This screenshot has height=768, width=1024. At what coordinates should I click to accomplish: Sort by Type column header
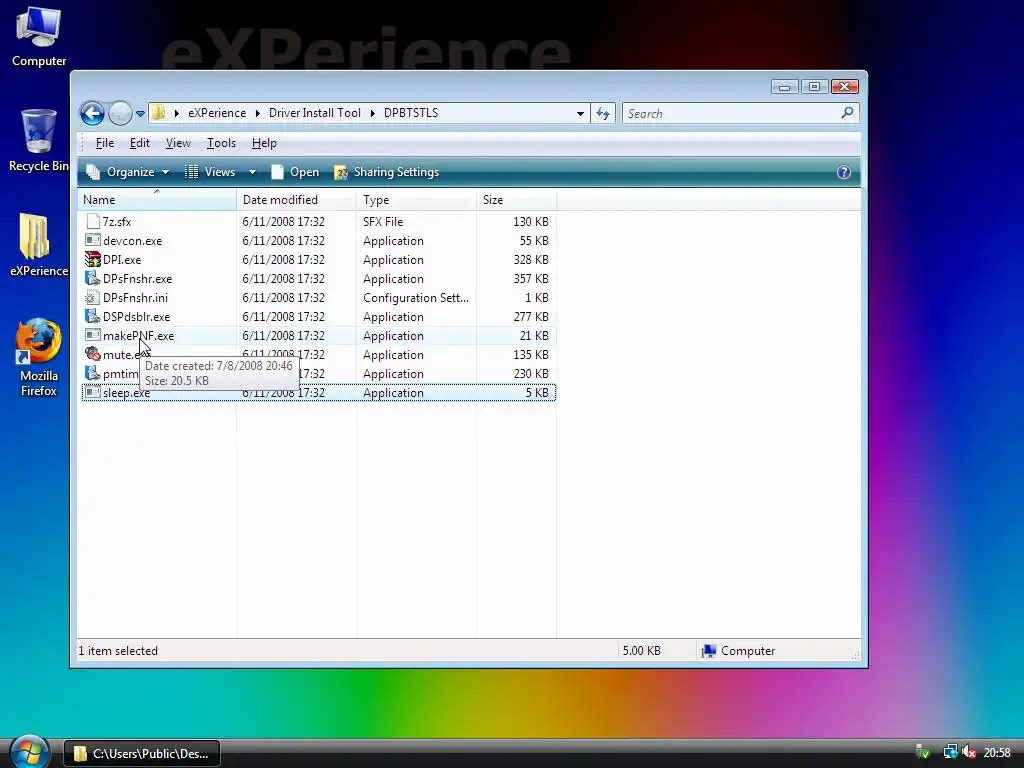click(417, 200)
